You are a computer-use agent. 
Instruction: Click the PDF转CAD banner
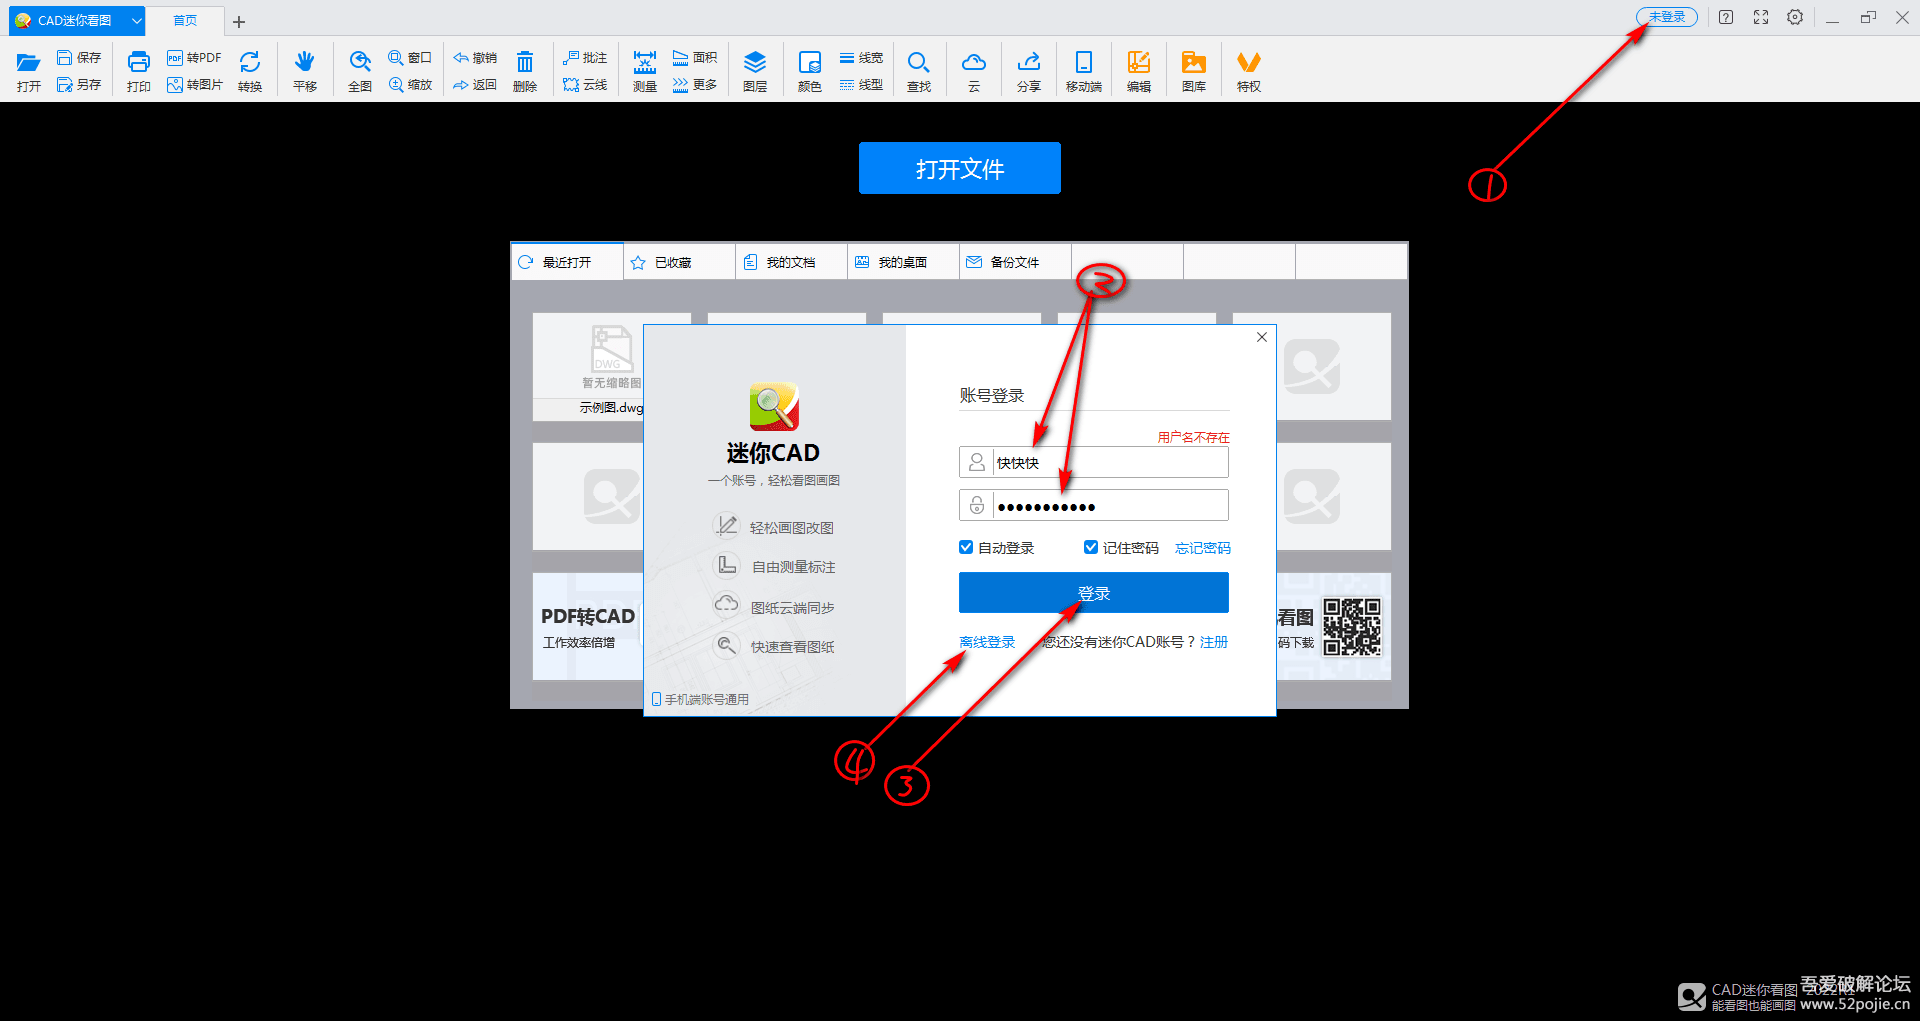pos(588,626)
